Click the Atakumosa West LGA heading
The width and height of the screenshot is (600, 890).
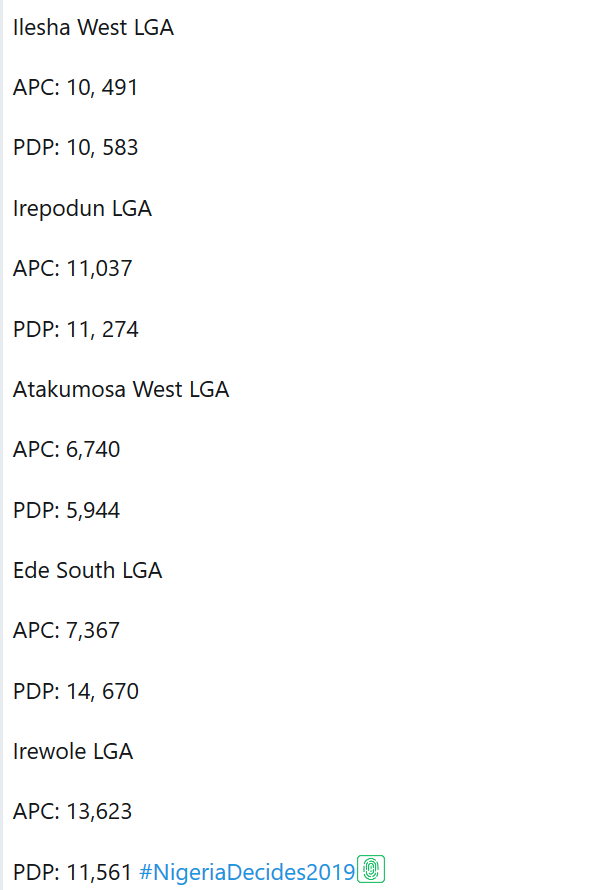click(x=120, y=389)
